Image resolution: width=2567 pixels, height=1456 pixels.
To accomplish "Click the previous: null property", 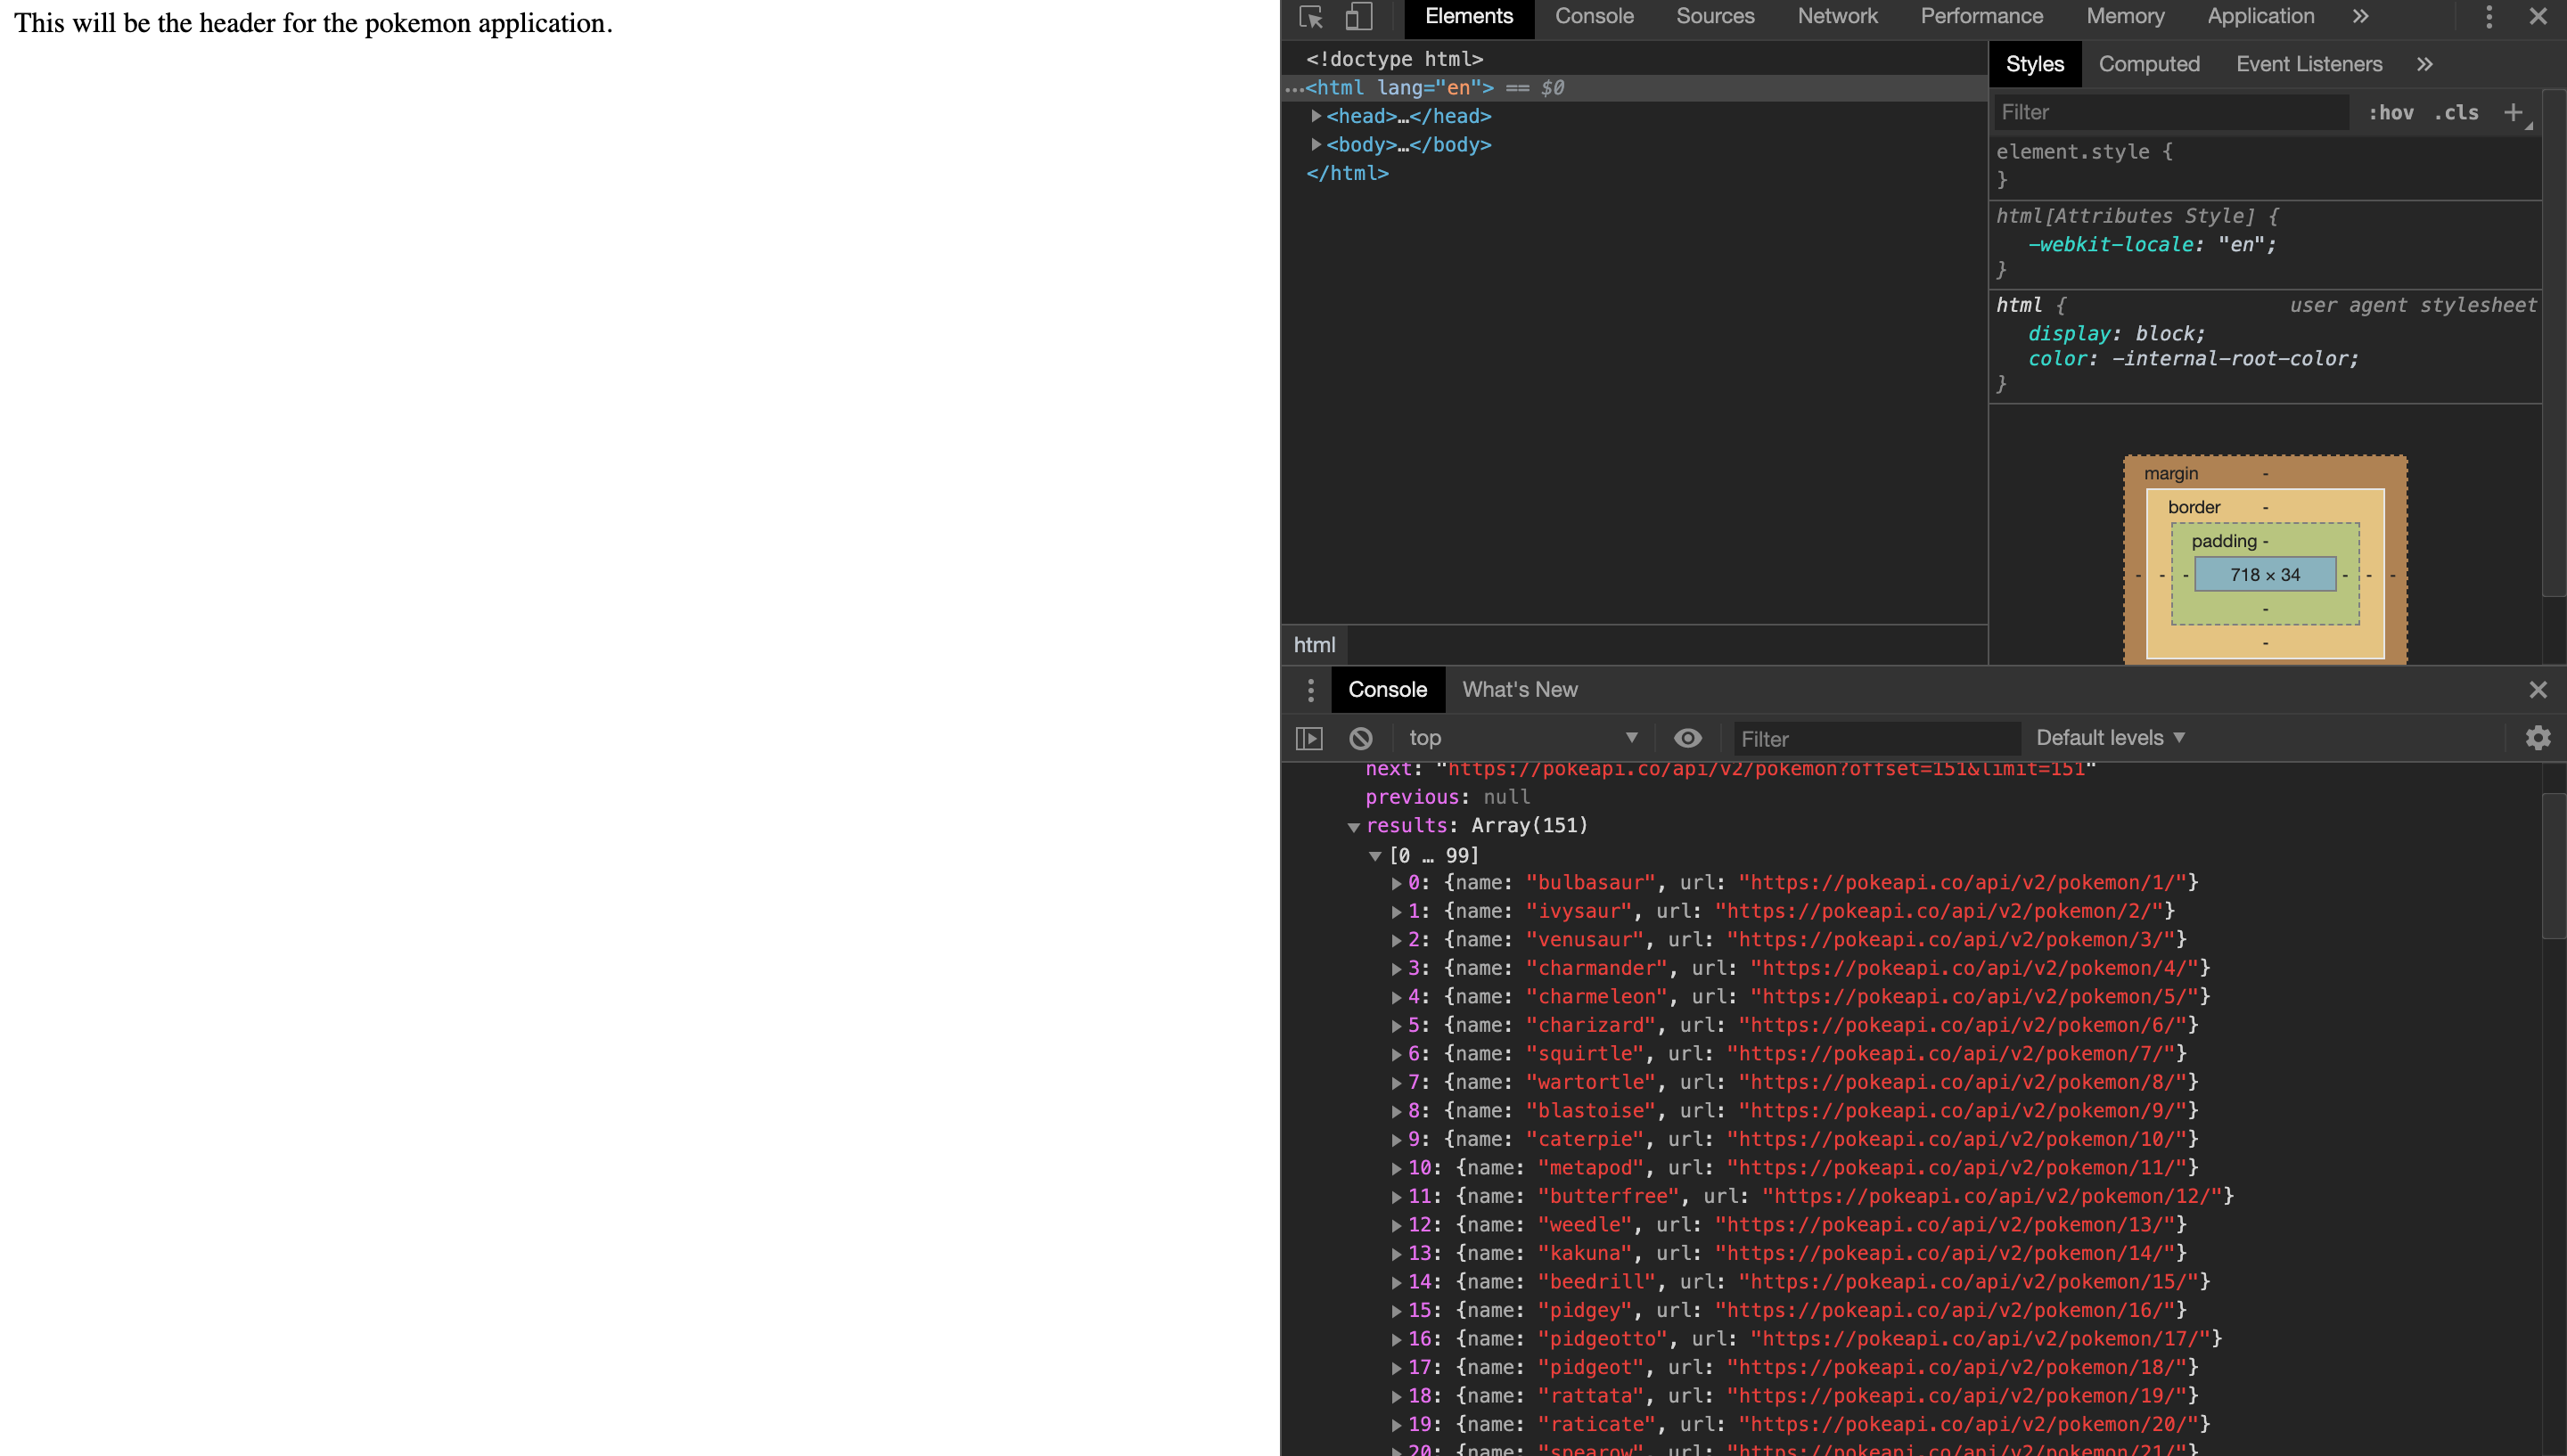I will [x=1447, y=798].
